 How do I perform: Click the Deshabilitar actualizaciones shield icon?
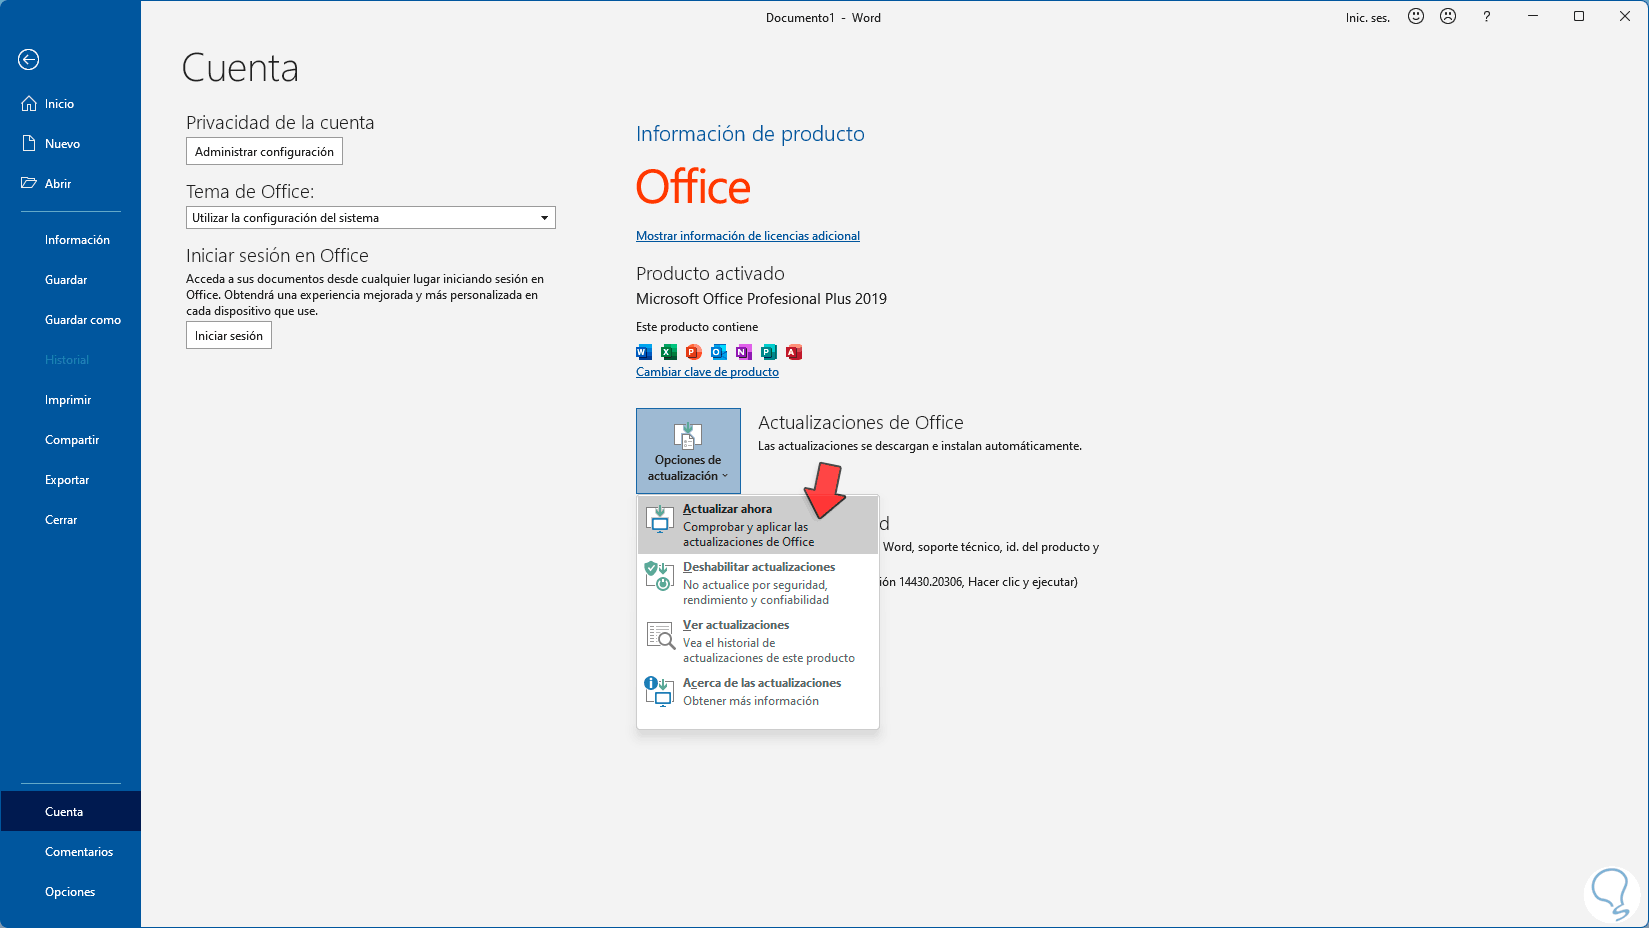pos(660,576)
